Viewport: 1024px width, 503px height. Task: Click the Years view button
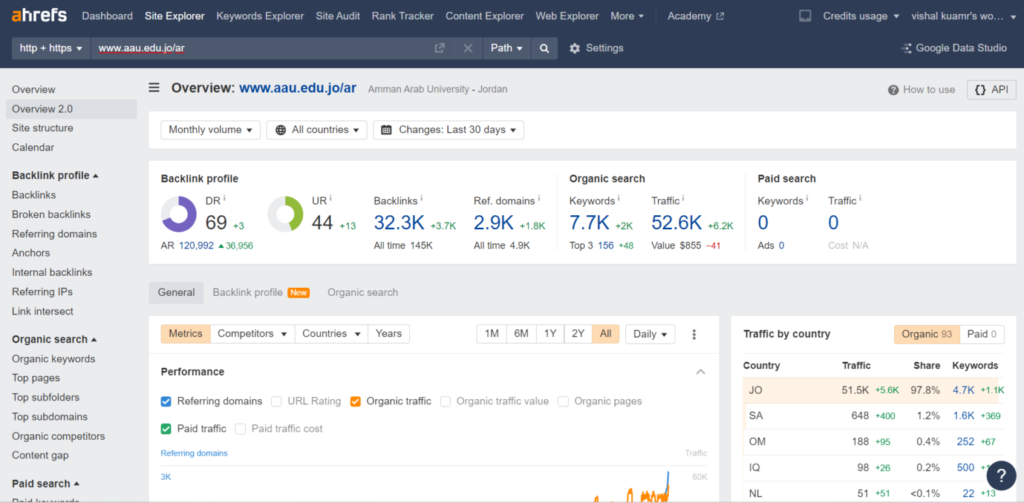point(389,334)
